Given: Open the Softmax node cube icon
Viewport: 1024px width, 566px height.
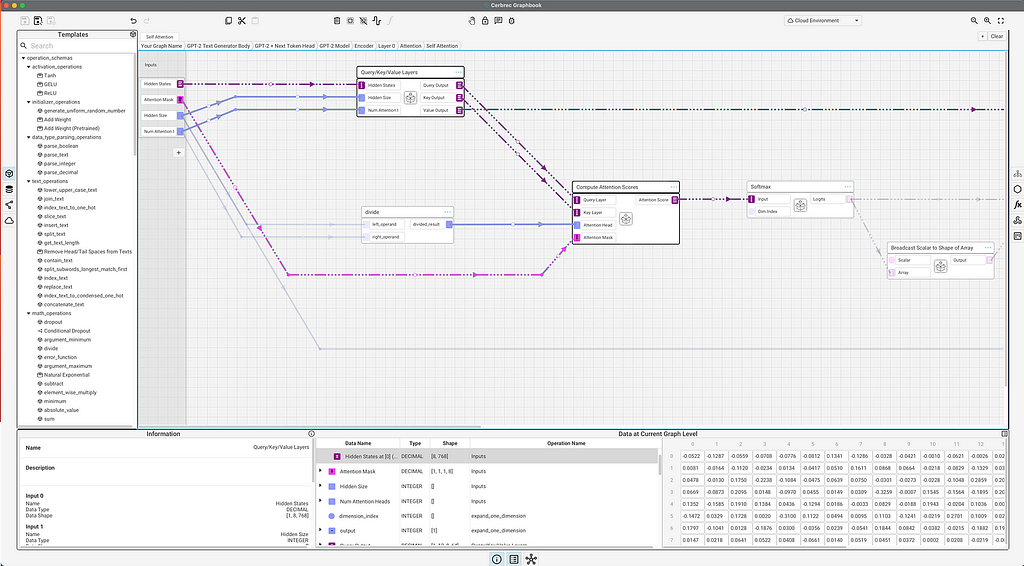Looking at the screenshot, I should [x=800, y=206].
